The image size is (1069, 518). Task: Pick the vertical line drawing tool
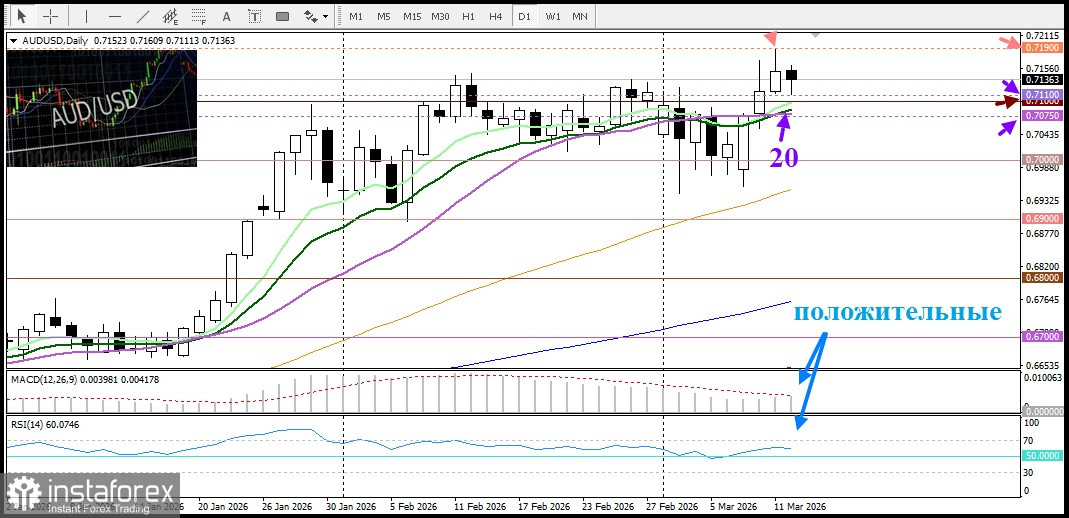tap(86, 16)
